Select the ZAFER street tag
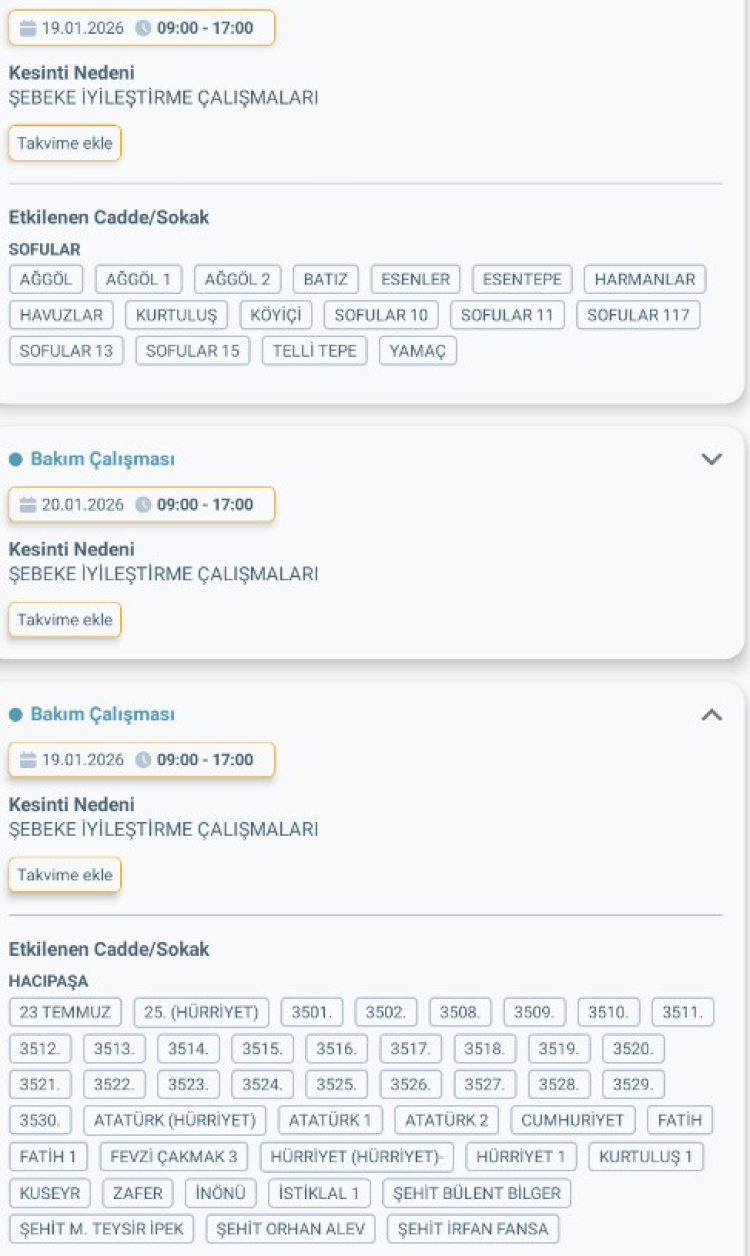This screenshot has height=1256, width=750. click(138, 1193)
